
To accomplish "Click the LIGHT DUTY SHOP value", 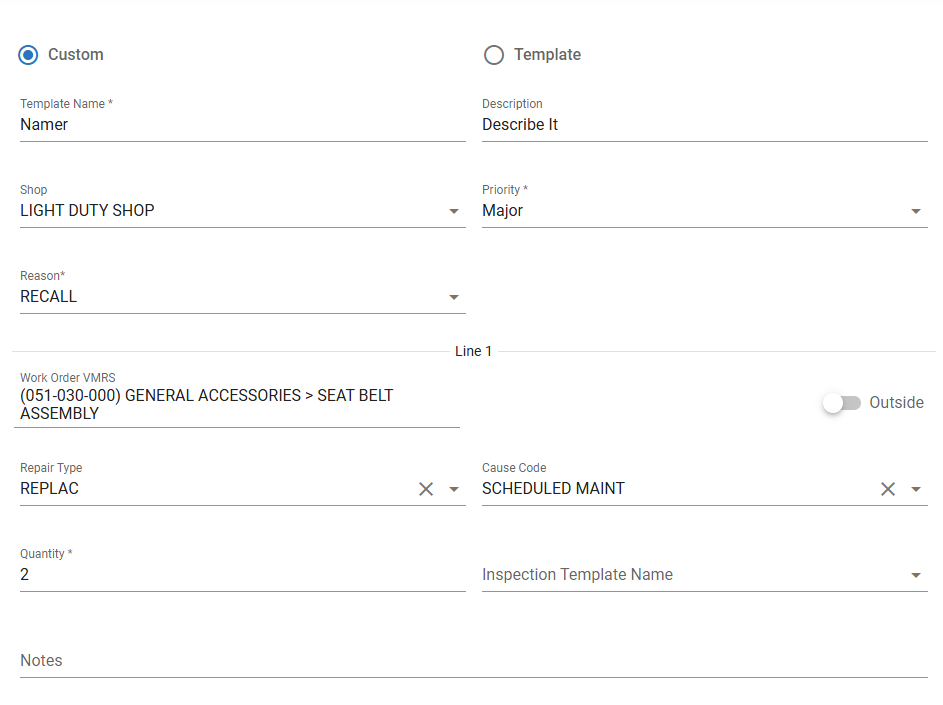I will [x=88, y=211].
